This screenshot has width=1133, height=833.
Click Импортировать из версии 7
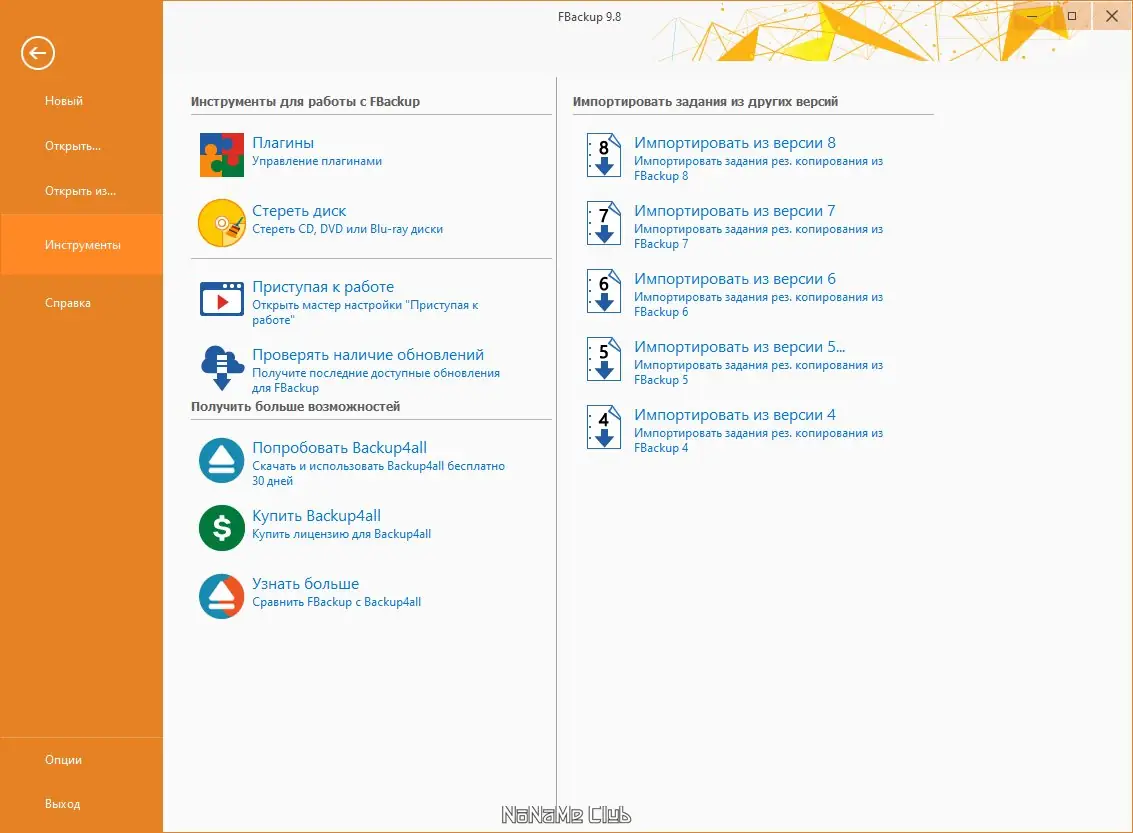(x=735, y=210)
